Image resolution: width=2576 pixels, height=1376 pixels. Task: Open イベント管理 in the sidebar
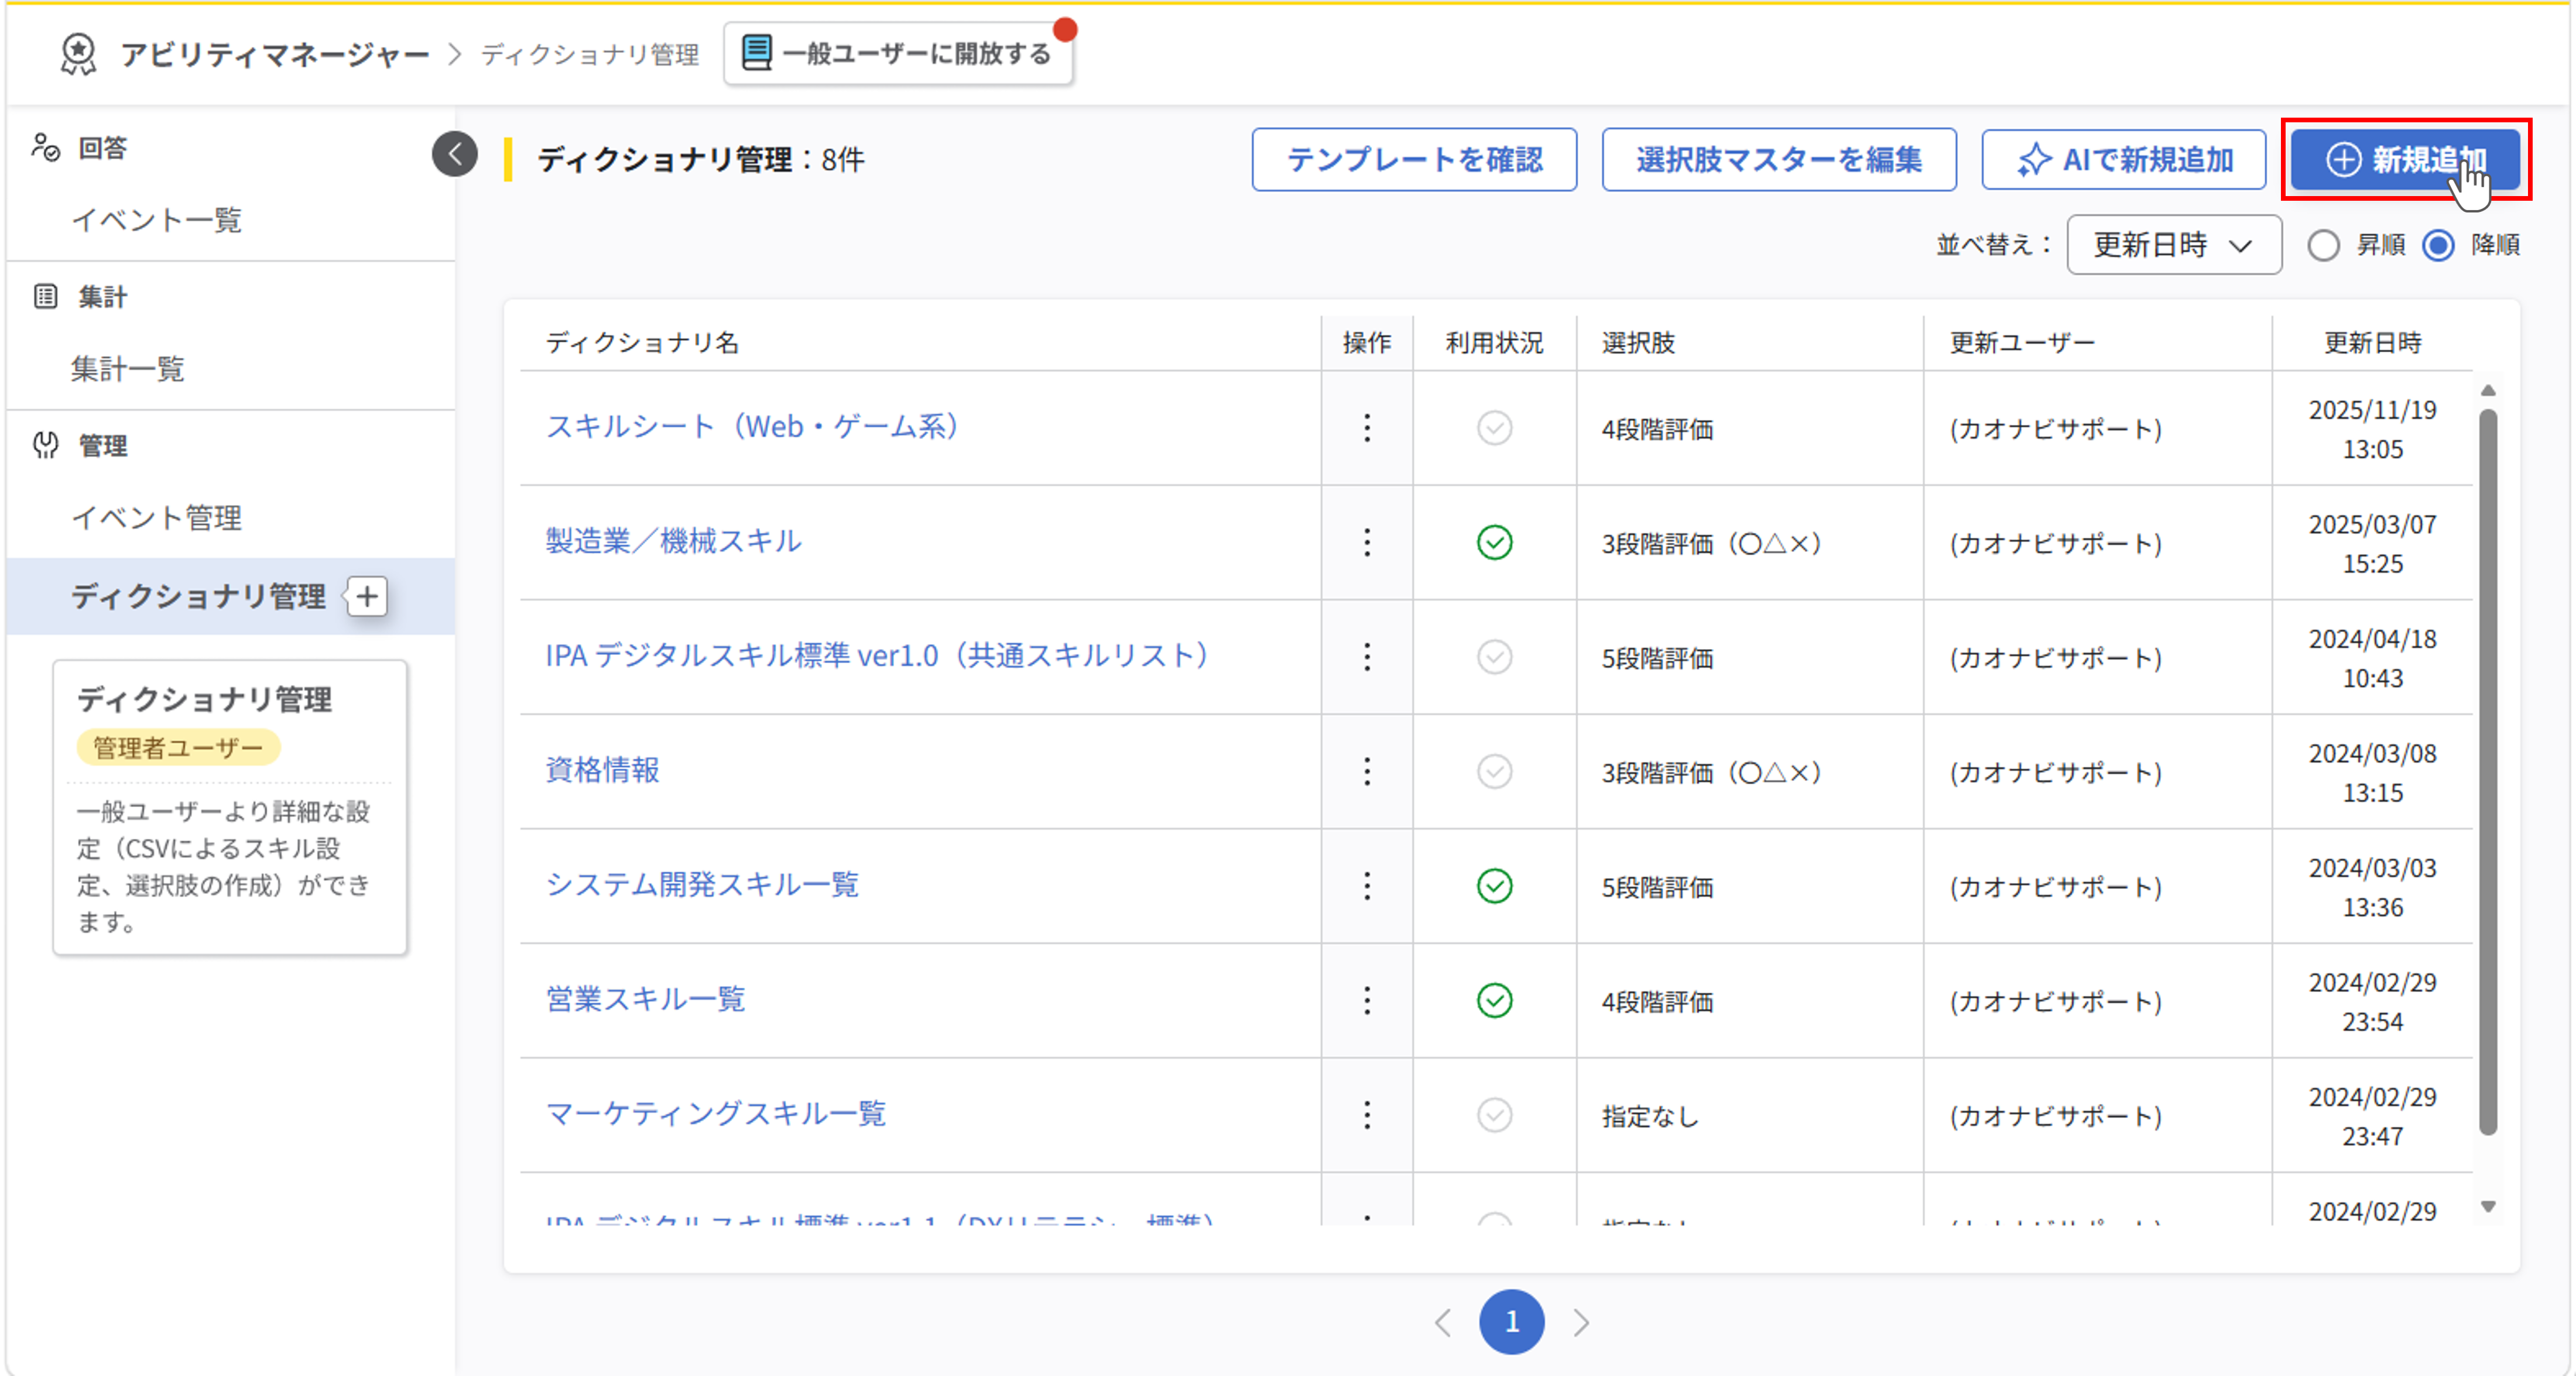pos(157,518)
